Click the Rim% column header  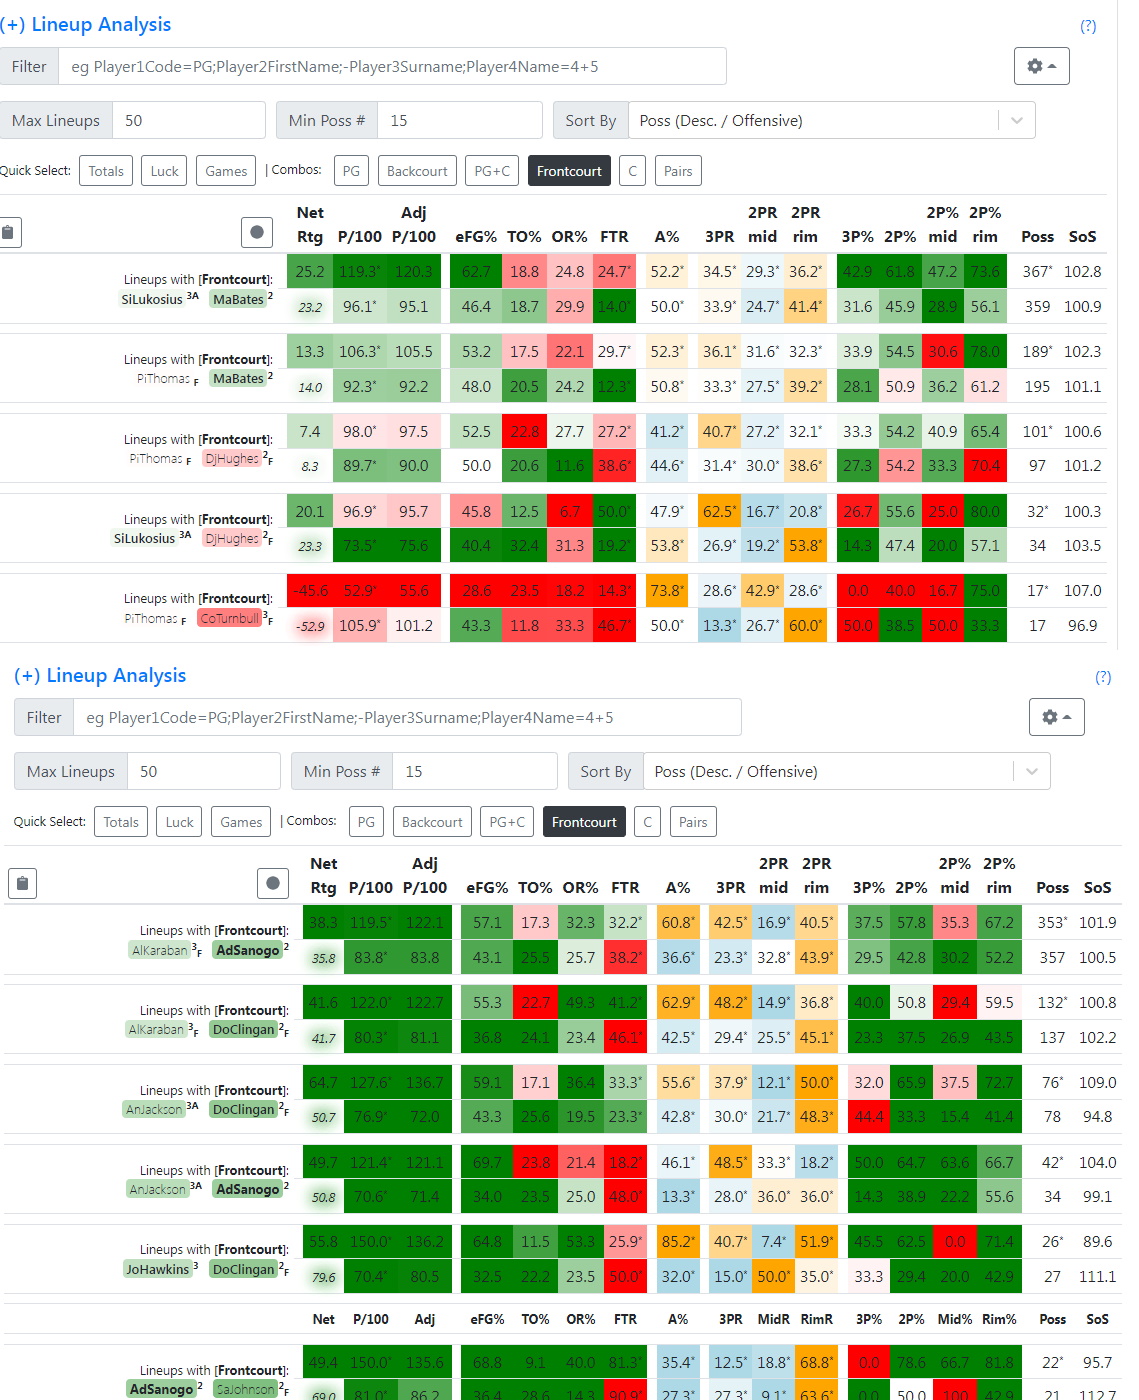999,1320
